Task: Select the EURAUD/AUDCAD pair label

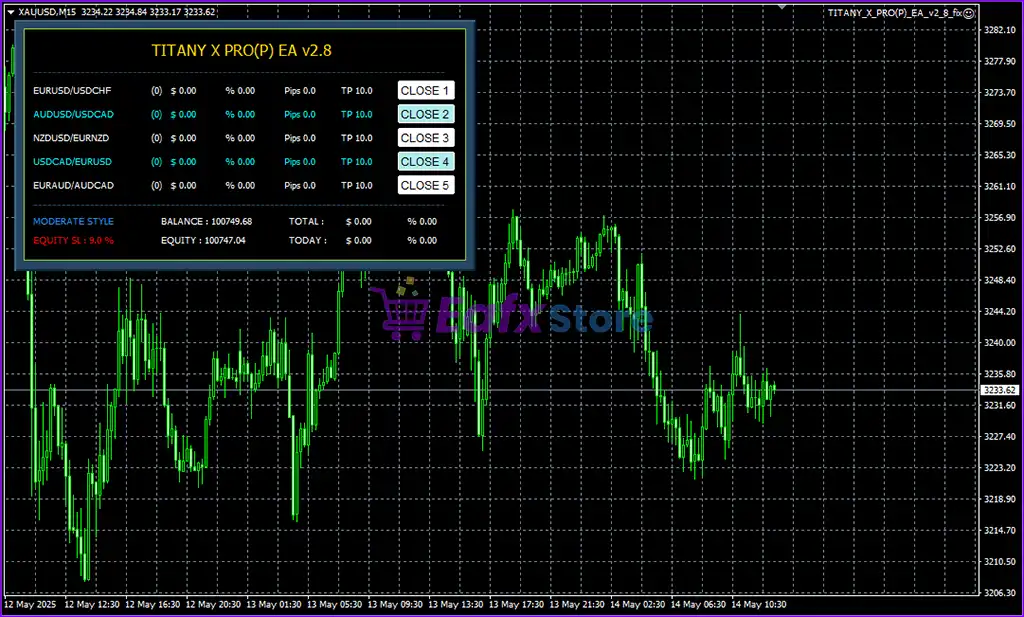Action: 73,185
